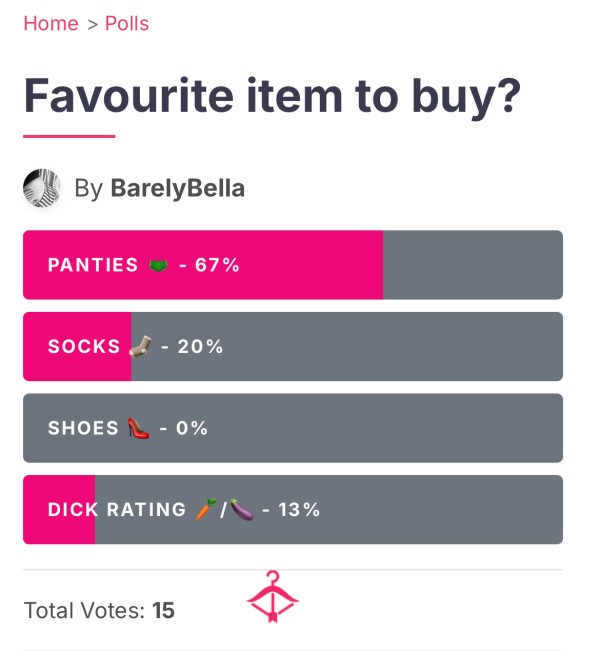Open the BarelyBella username link
The height and width of the screenshot is (651, 600).
177,188
